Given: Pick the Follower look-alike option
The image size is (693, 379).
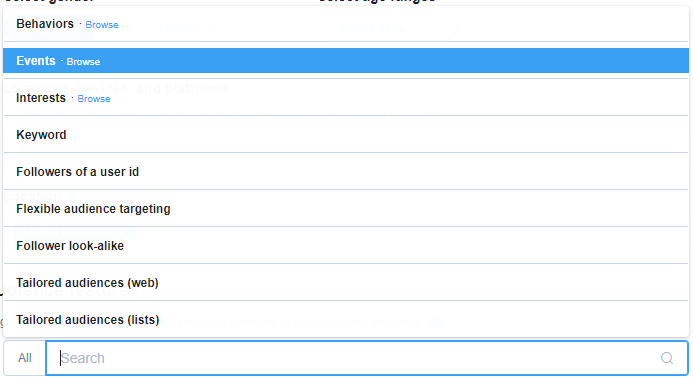Looking at the screenshot, I should click(346, 246).
